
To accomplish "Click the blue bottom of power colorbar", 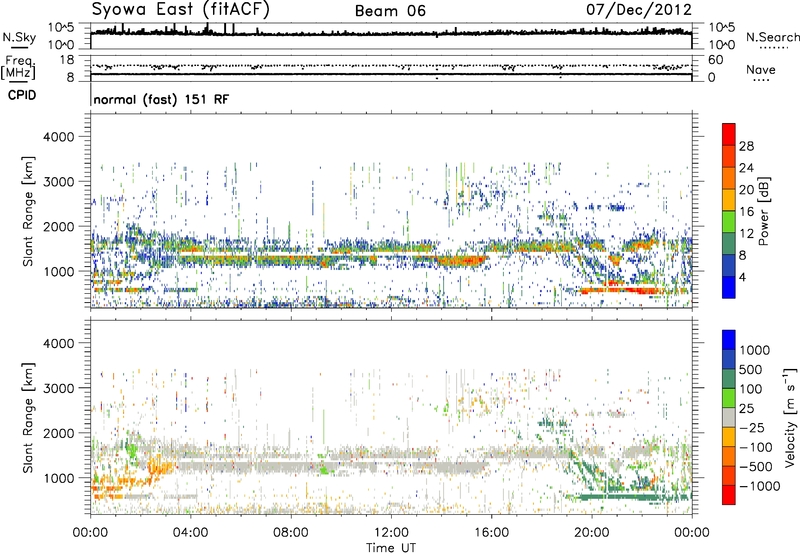I will 729,287.
